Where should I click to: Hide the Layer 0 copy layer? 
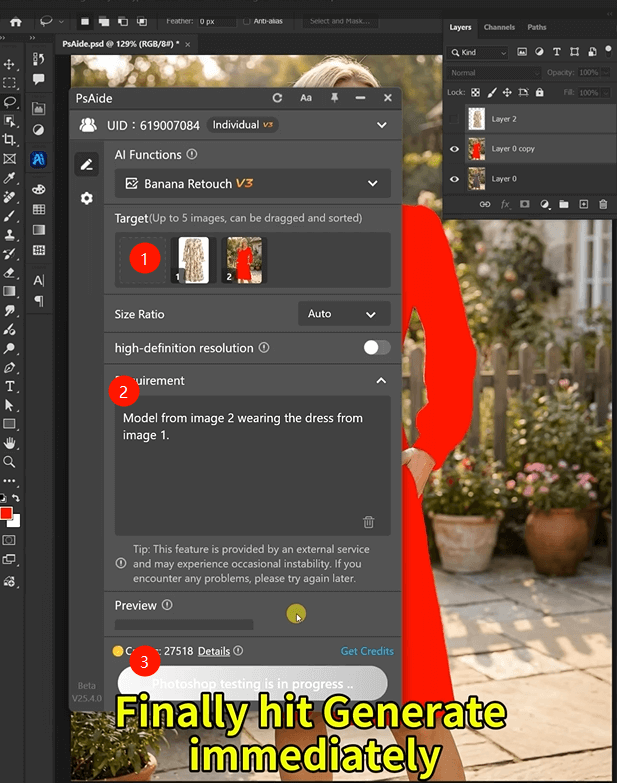click(x=454, y=149)
